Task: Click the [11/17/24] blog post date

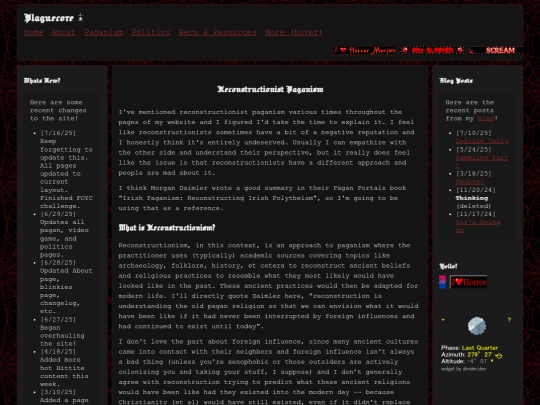Action: 476,214
